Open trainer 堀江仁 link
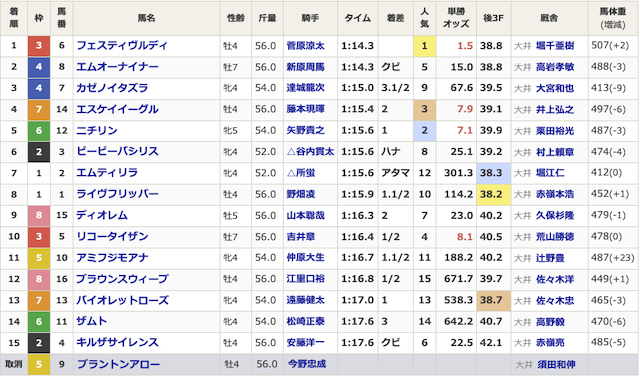 click(x=550, y=173)
